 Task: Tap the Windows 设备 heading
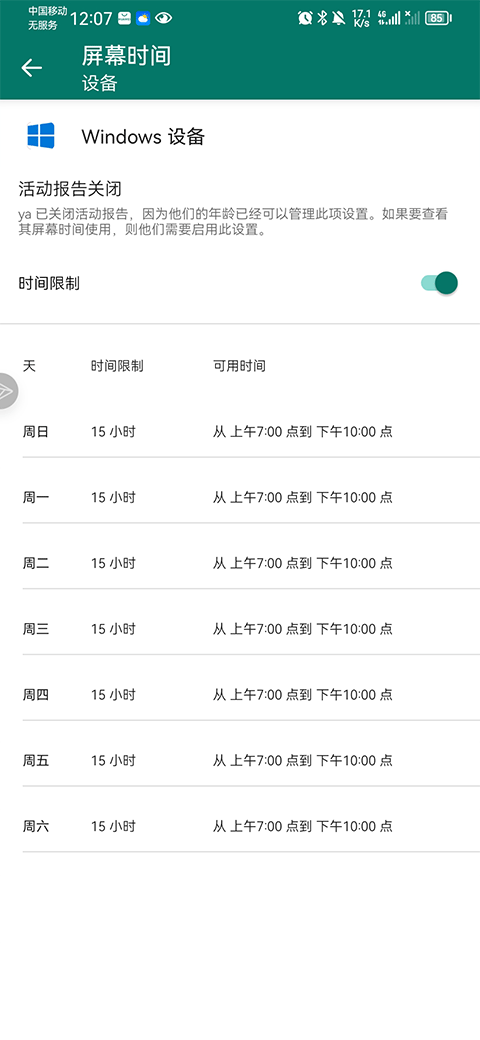[x=143, y=137]
